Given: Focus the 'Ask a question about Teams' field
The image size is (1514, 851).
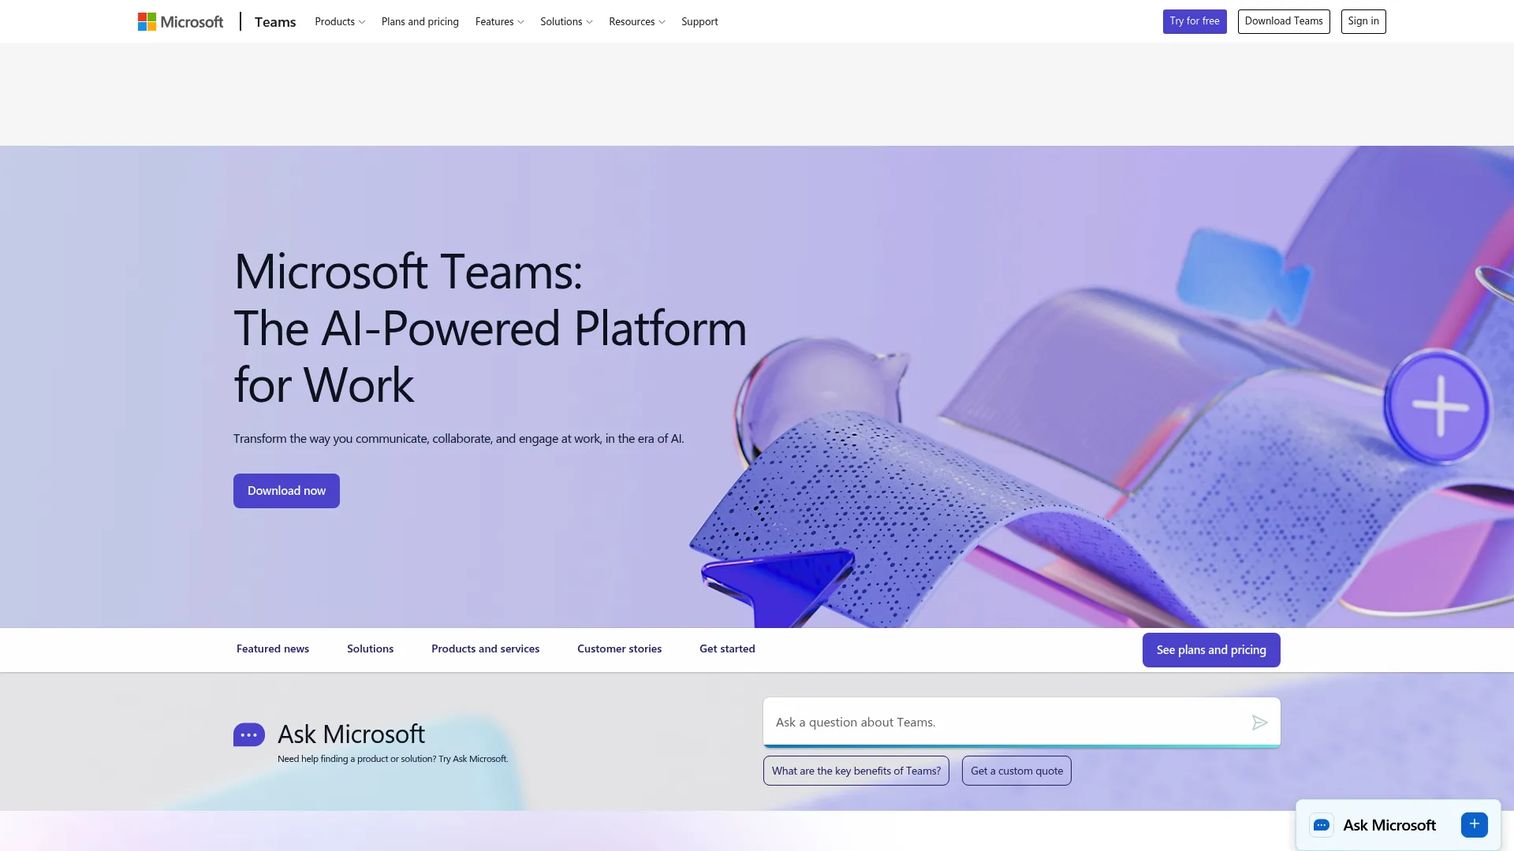Looking at the screenshot, I should (x=1021, y=722).
